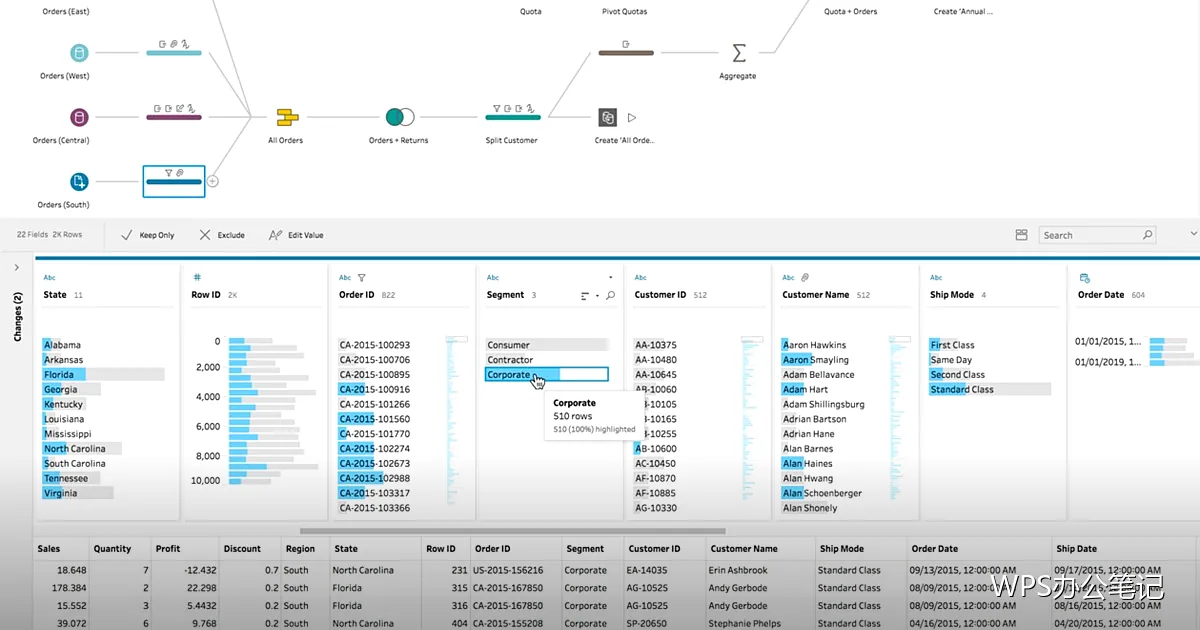Select the Orders + Returns join step
Screen dimensions: 1200x630
point(399,117)
